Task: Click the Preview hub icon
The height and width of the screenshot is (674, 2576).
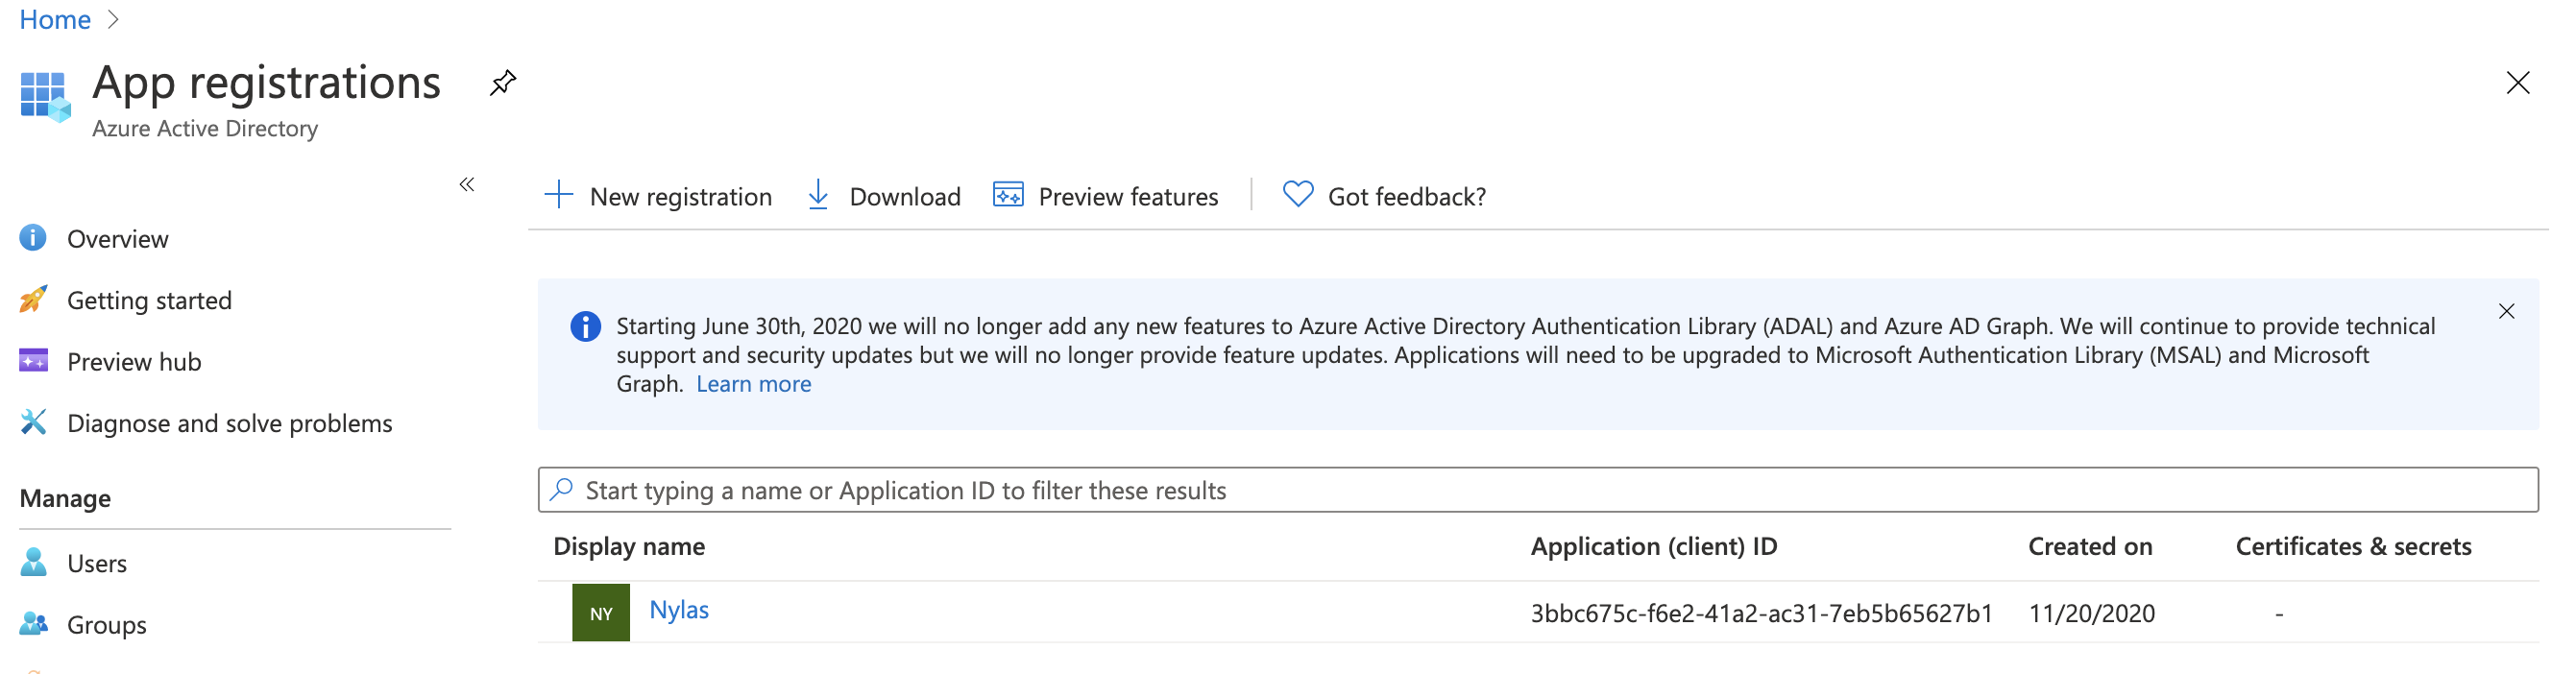Action: coord(33,361)
